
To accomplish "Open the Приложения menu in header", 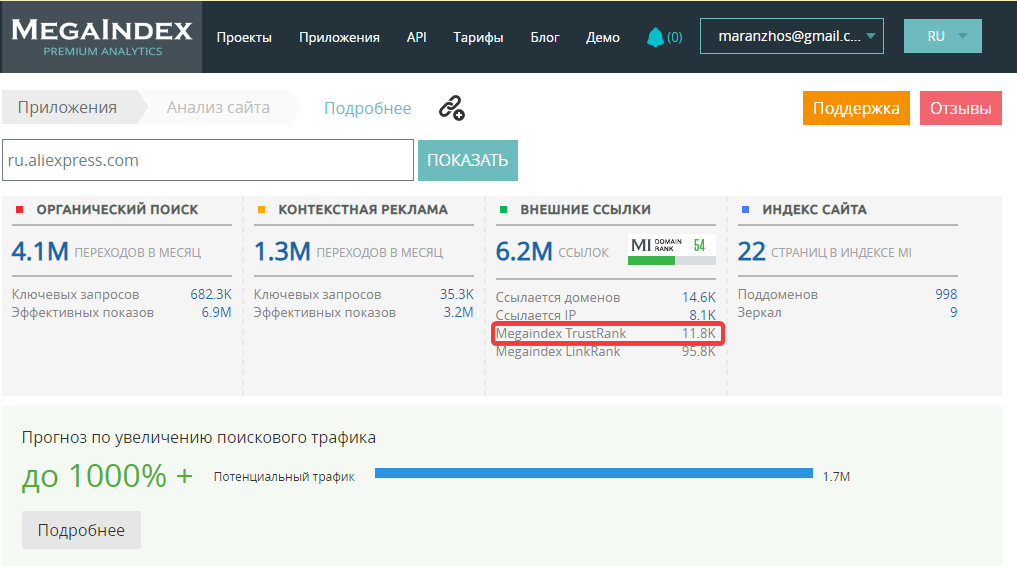I will tap(339, 38).
